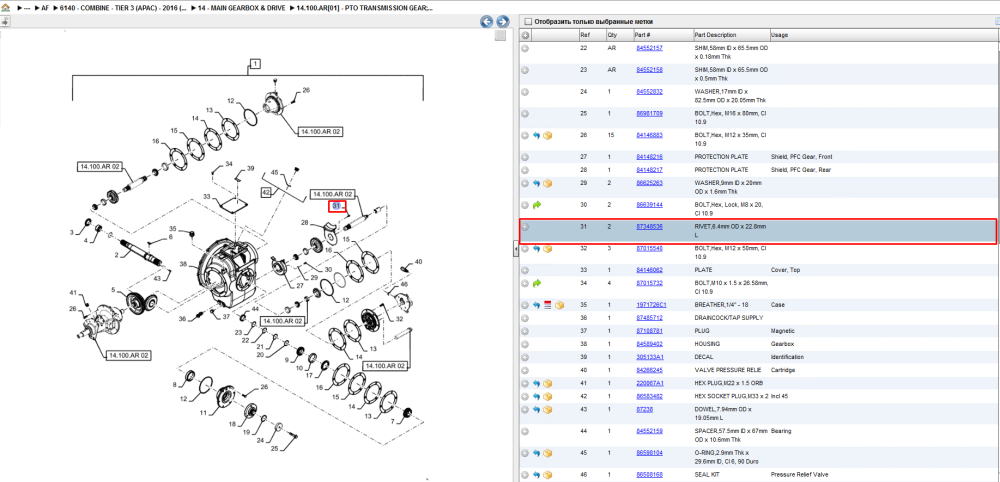Screen dimensions: 1000x482
Task: Select 'Shield, PFC Gear, Front' usage text
Action: 802,157
